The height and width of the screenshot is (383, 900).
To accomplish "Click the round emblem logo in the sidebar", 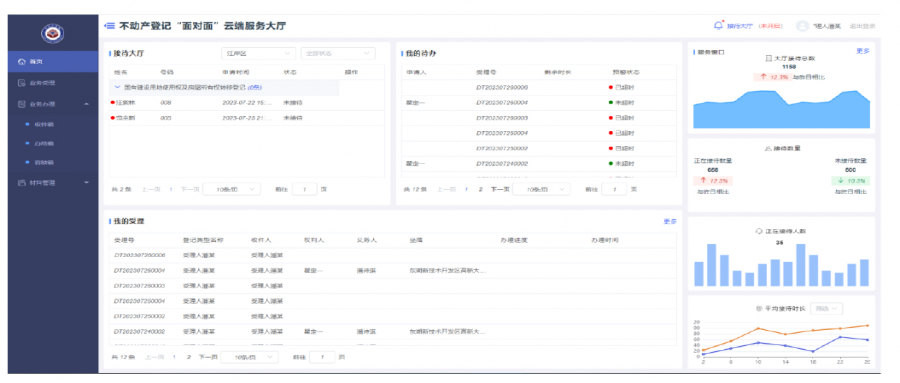I will [x=52, y=33].
